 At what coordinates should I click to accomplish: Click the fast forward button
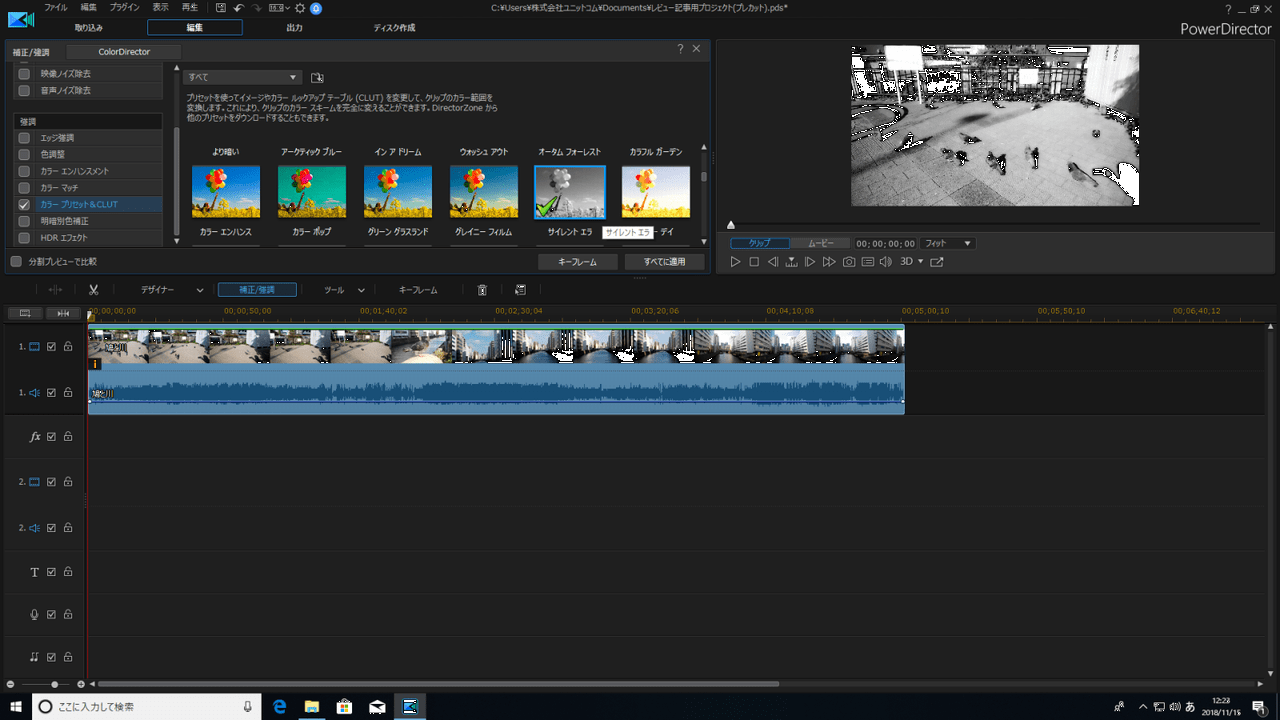[829, 262]
